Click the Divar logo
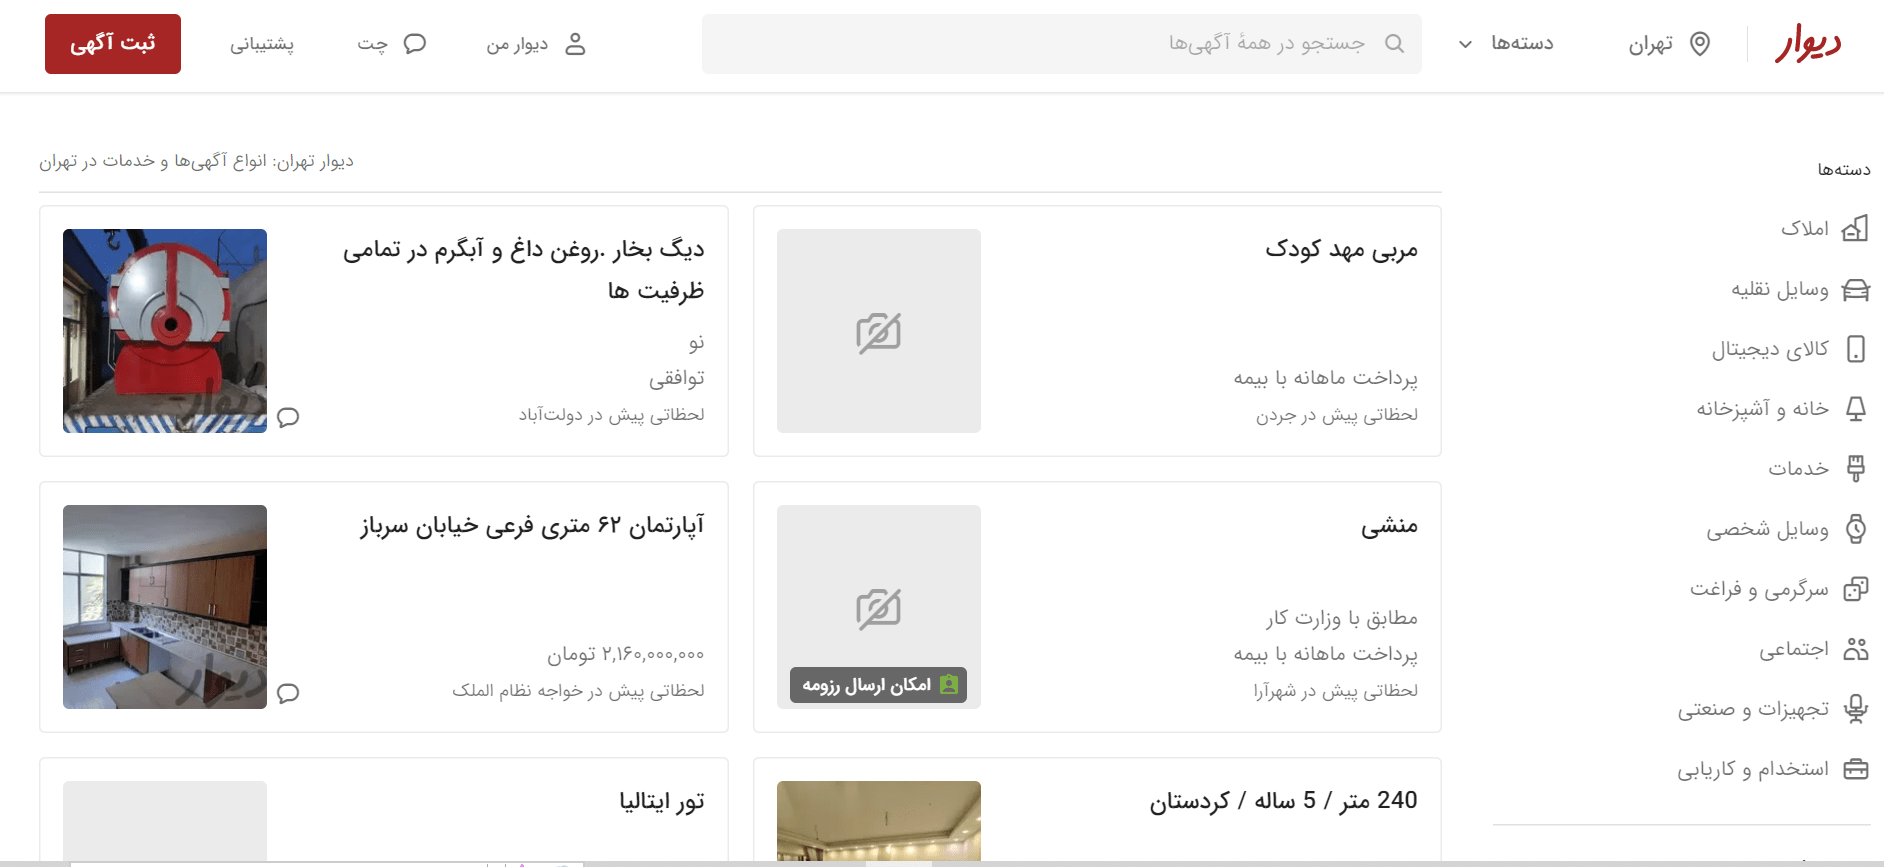 tap(1807, 44)
